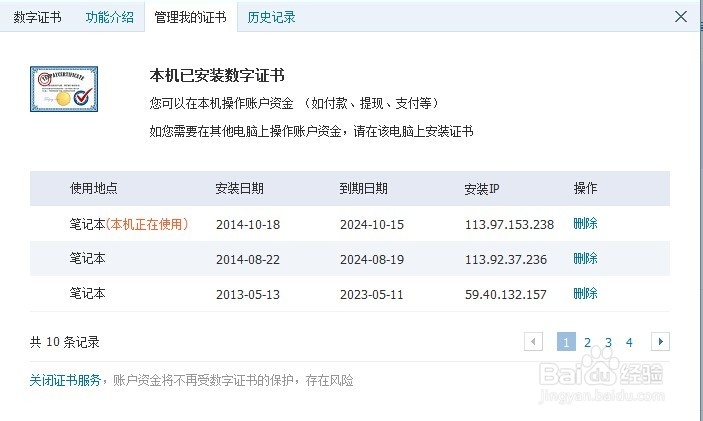Screen dimensions: 703x421
Task: Click the 关闭证书服务 link
Action: tap(65, 381)
